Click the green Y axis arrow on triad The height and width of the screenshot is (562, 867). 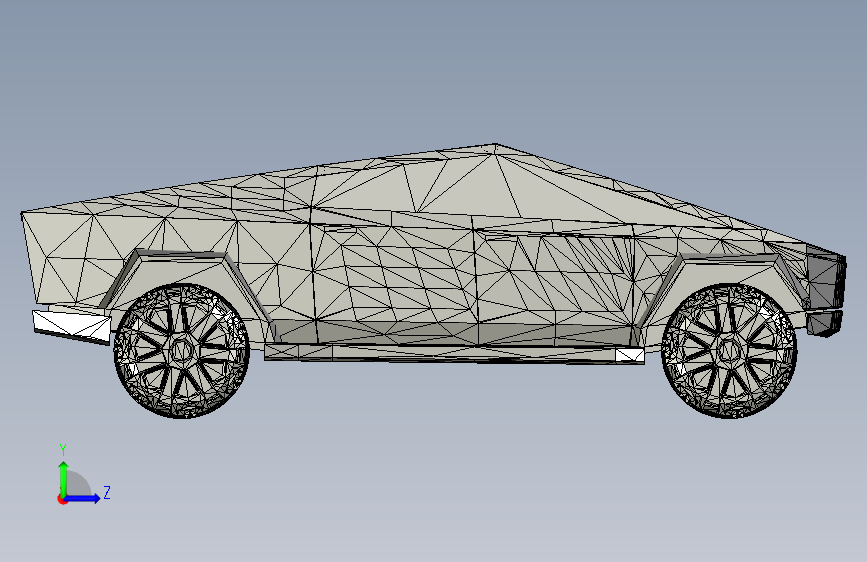pos(64,478)
